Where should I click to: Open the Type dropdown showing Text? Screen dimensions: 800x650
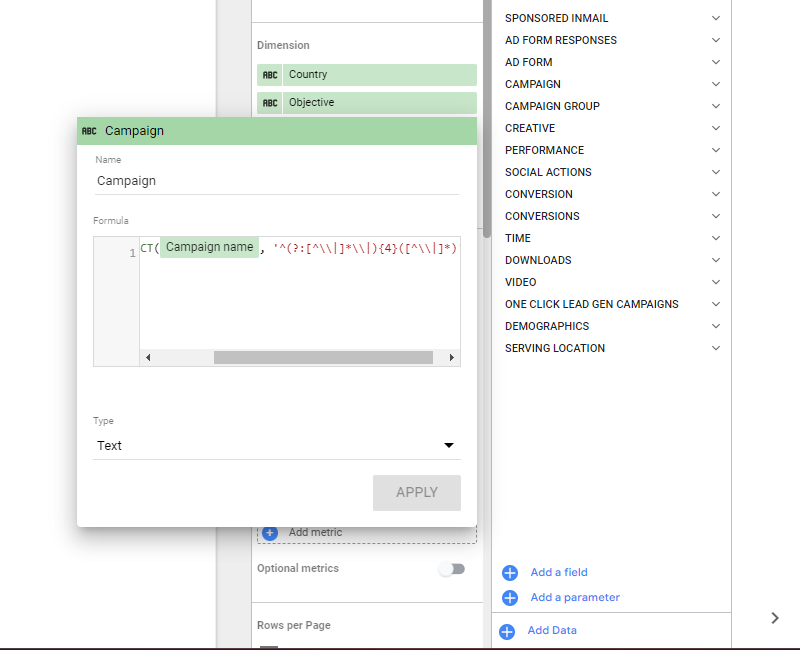(277, 445)
